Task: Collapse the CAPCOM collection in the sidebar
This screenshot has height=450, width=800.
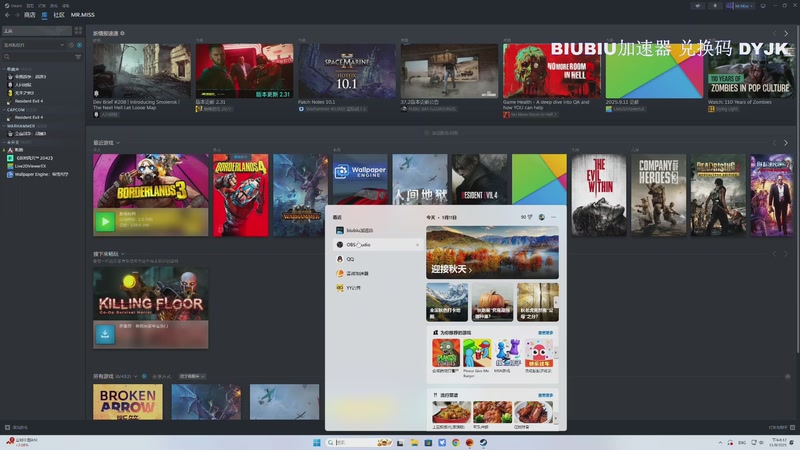Action: [4, 109]
